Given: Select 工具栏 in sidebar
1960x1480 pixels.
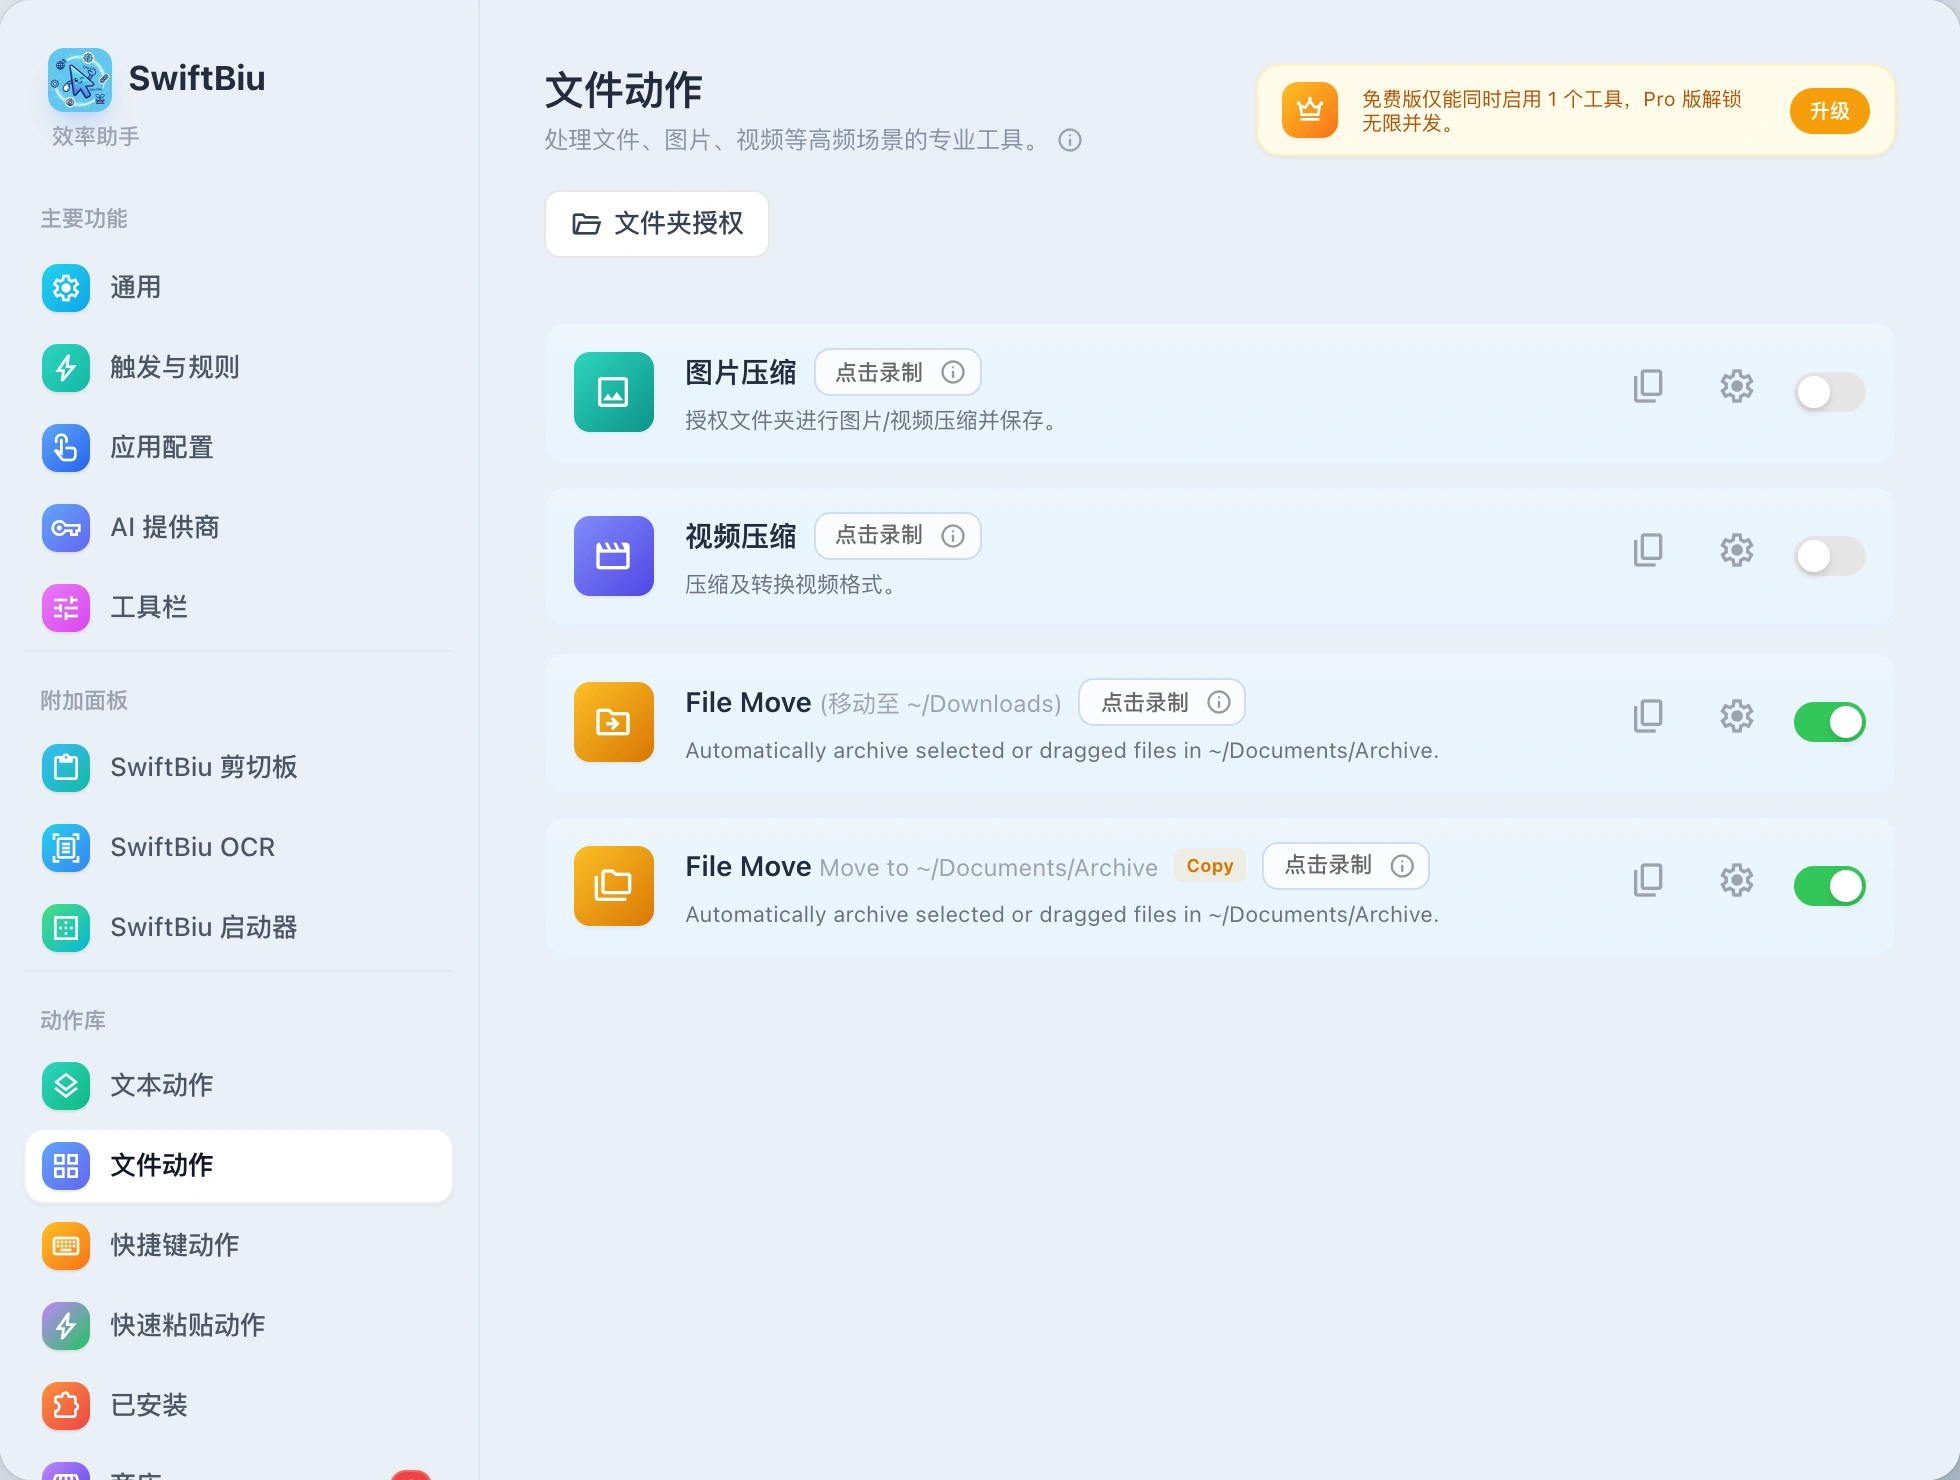Looking at the screenshot, I should [x=238, y=608].
